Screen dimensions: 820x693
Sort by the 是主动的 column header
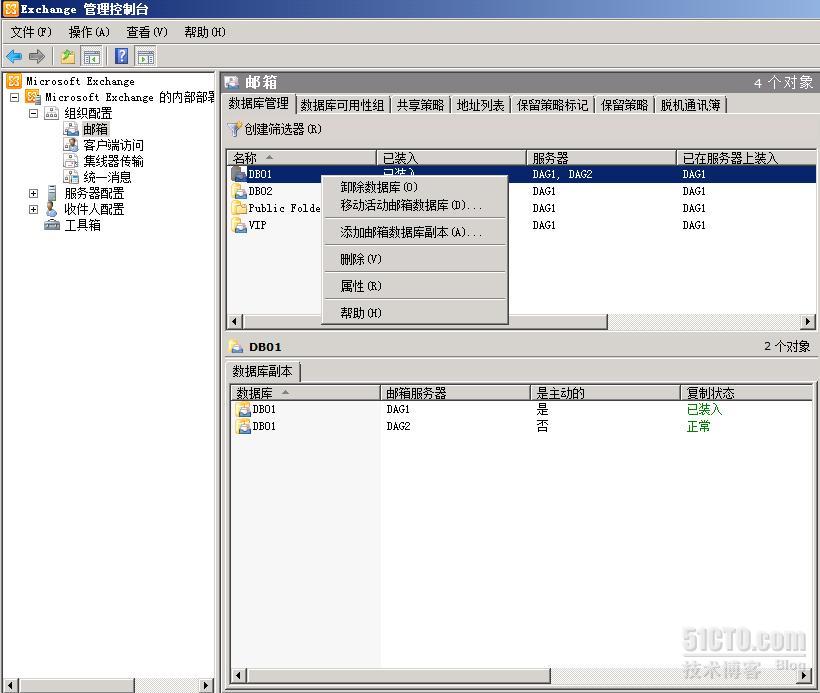[605, 393]
